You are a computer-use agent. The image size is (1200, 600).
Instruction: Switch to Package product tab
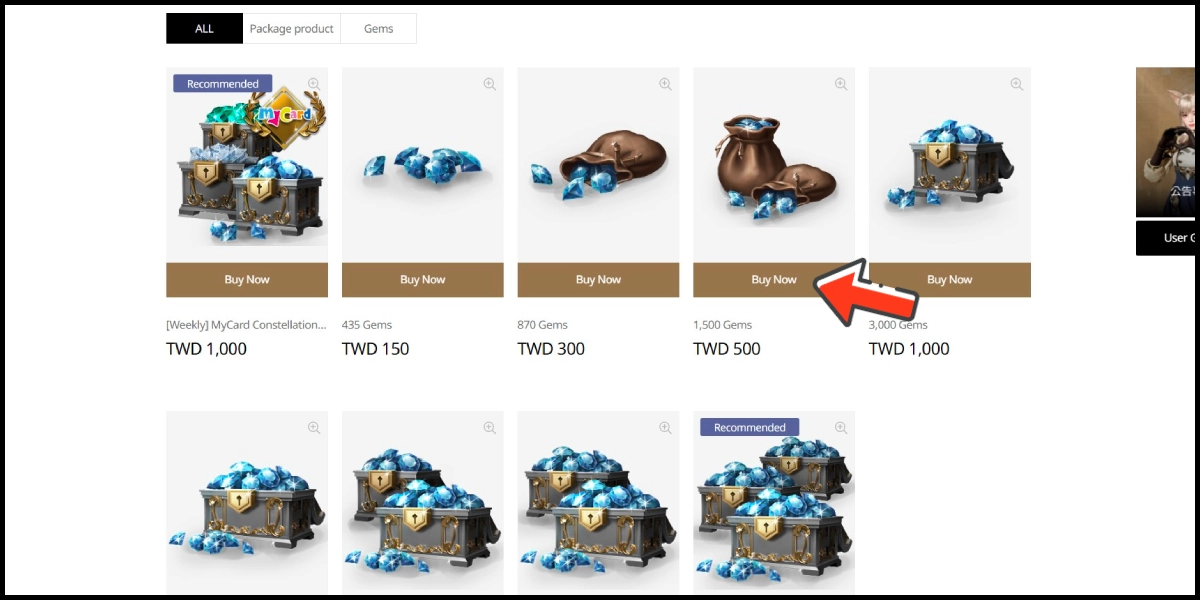292,28
